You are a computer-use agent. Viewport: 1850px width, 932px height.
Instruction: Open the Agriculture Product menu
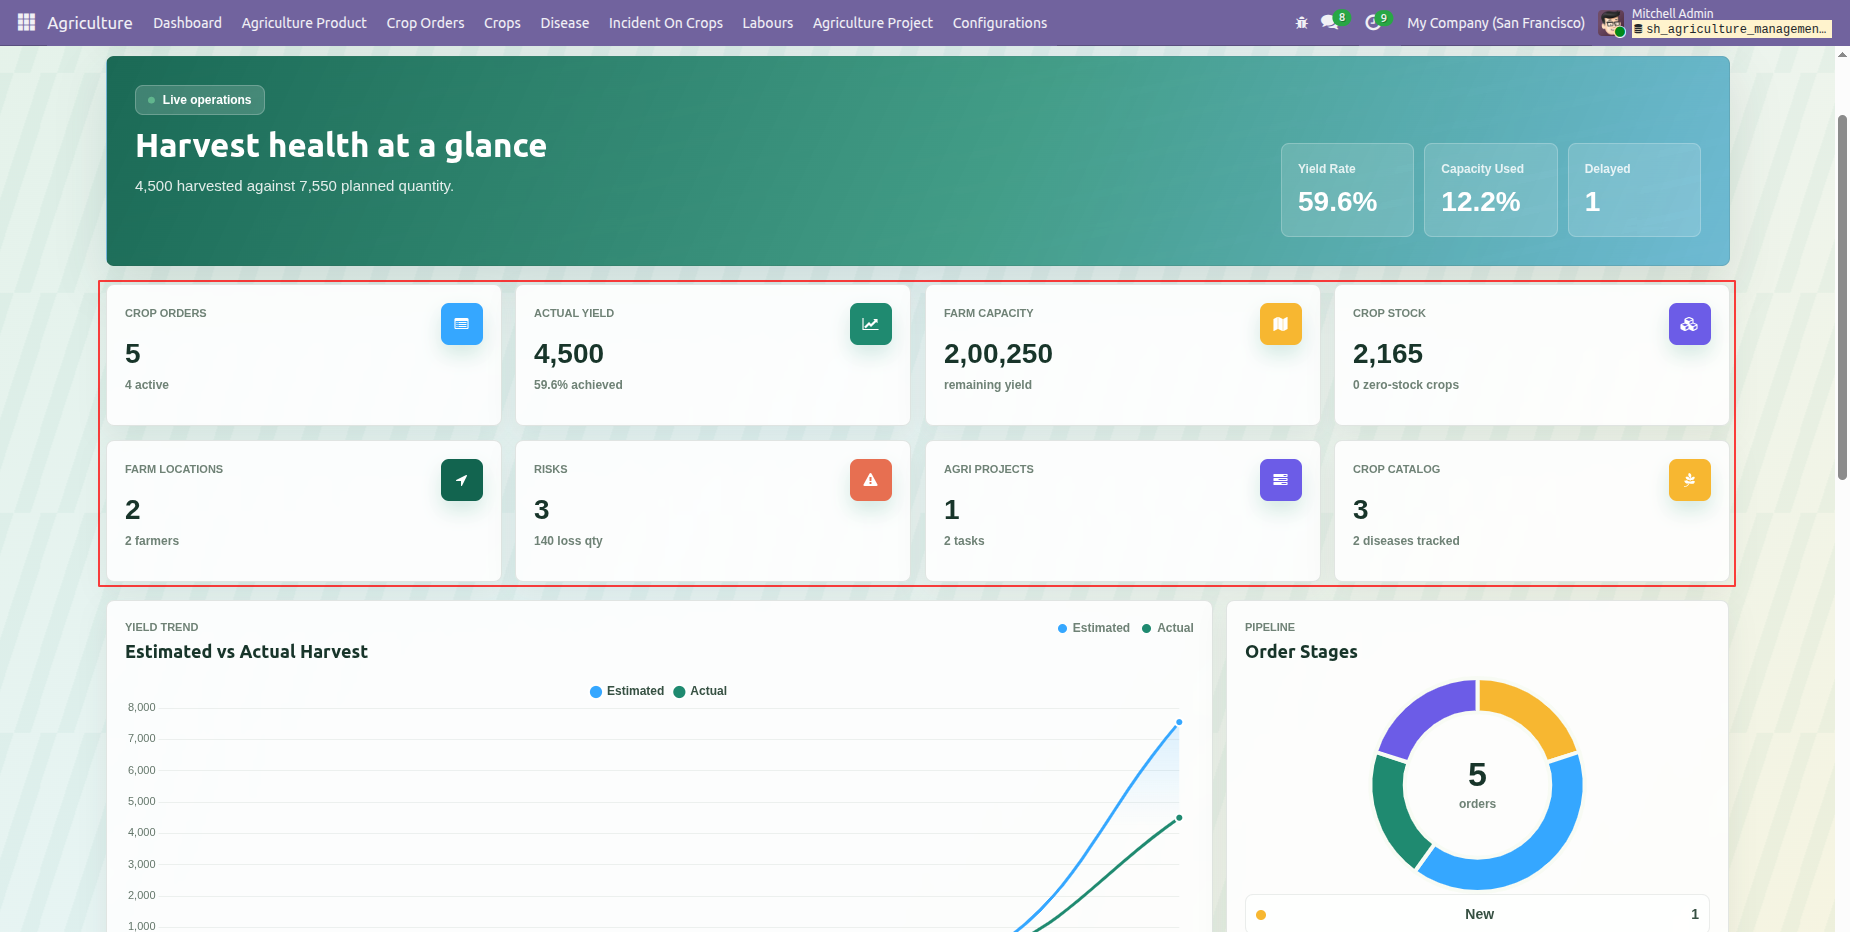click(x=304, y=23)
